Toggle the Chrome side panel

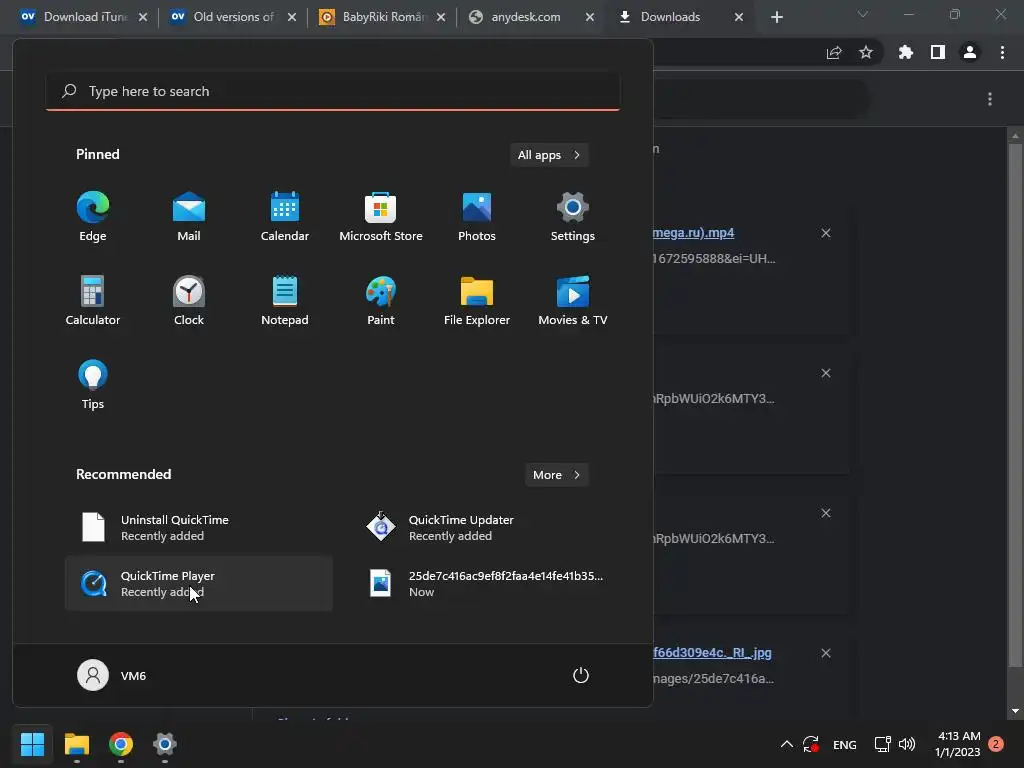pyautogui.click(x=938, y=52)
